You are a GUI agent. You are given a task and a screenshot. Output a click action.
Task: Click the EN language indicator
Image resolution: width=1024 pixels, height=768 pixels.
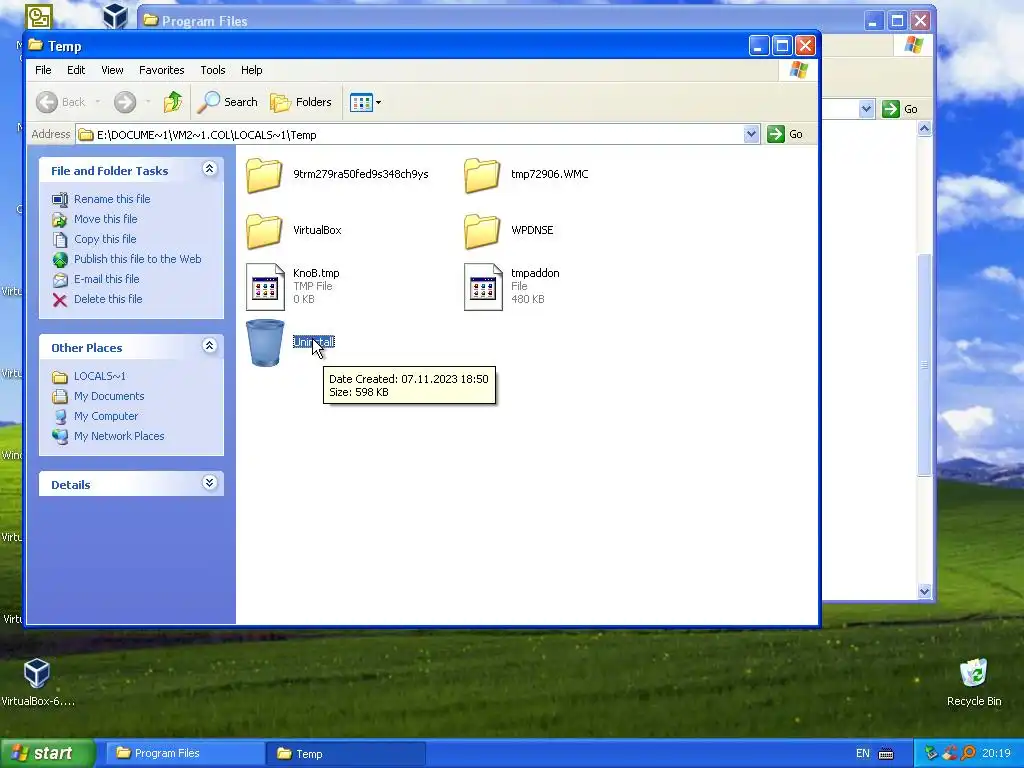coord(863,754)
